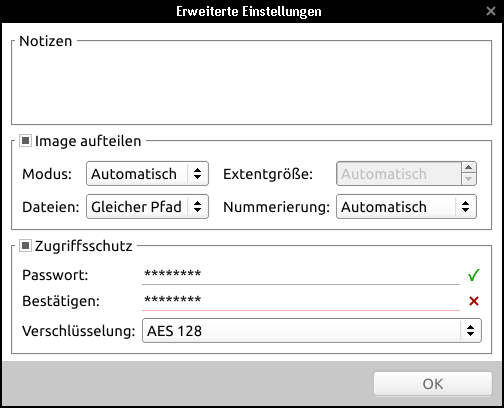Click the Erweiterte Einstellungen title bar text
This screenshot has width=504, height=408.
pyautogui.click(x=249, y=11)
